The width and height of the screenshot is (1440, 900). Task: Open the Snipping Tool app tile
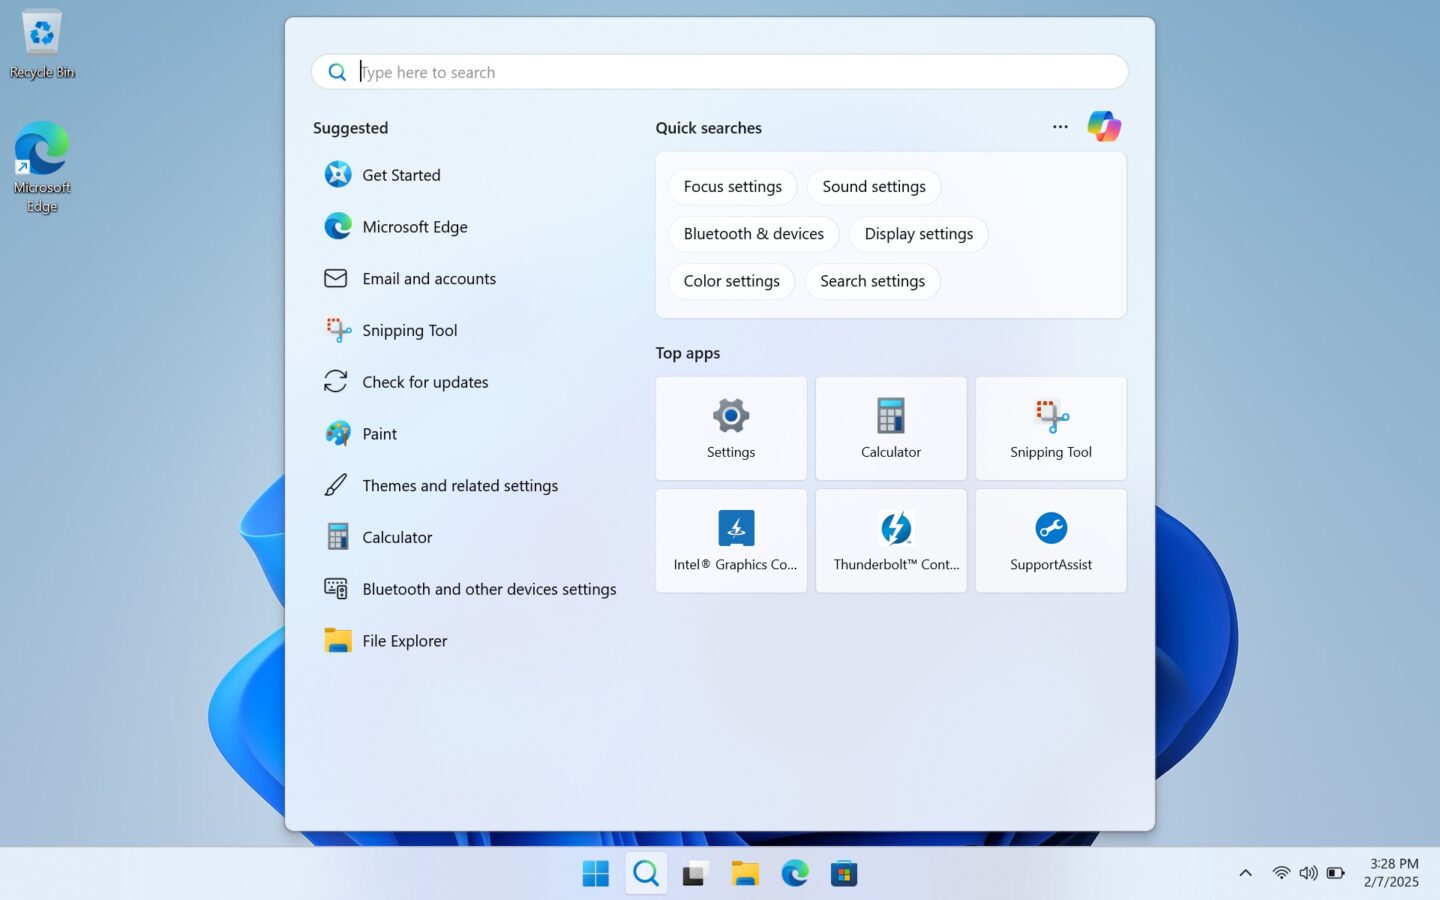point(1050,428)
